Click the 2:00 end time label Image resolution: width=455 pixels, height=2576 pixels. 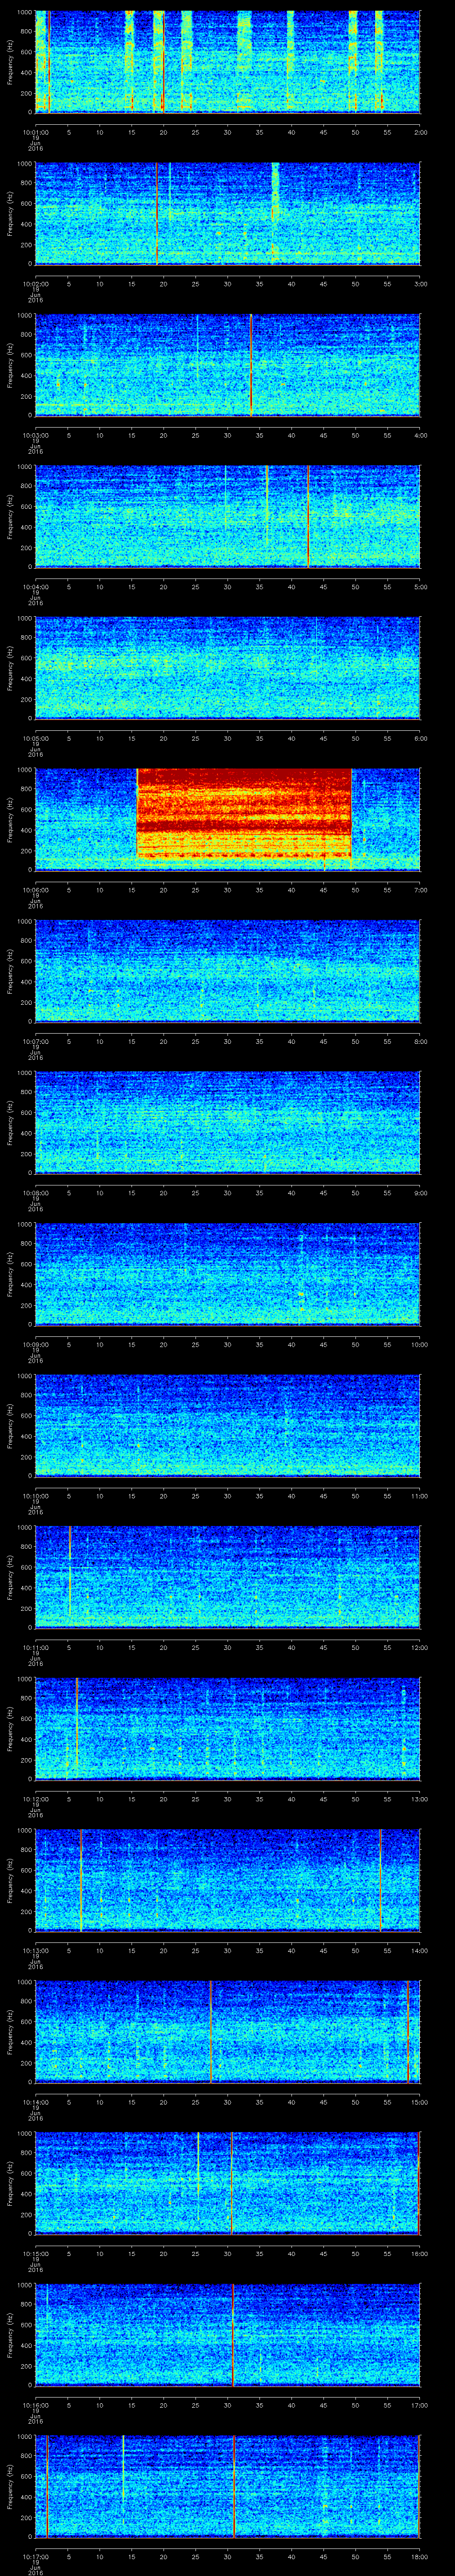coord(420,131)
